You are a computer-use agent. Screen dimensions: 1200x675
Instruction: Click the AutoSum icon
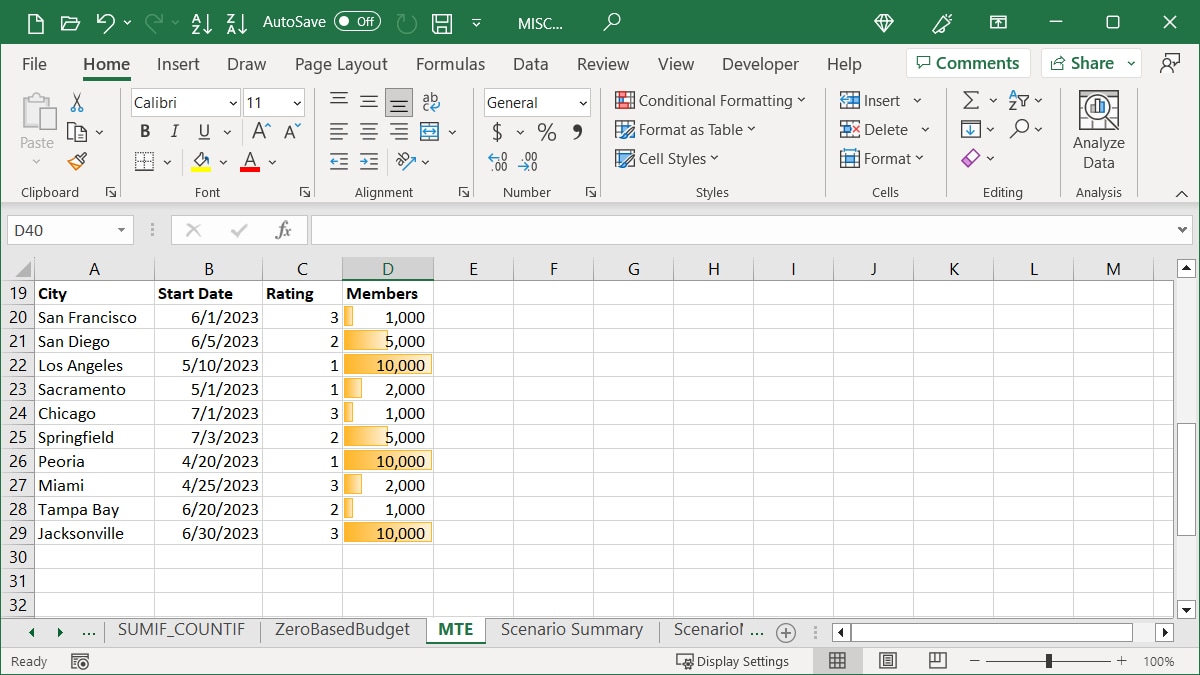pyautogui.click(x=972, y=100)
